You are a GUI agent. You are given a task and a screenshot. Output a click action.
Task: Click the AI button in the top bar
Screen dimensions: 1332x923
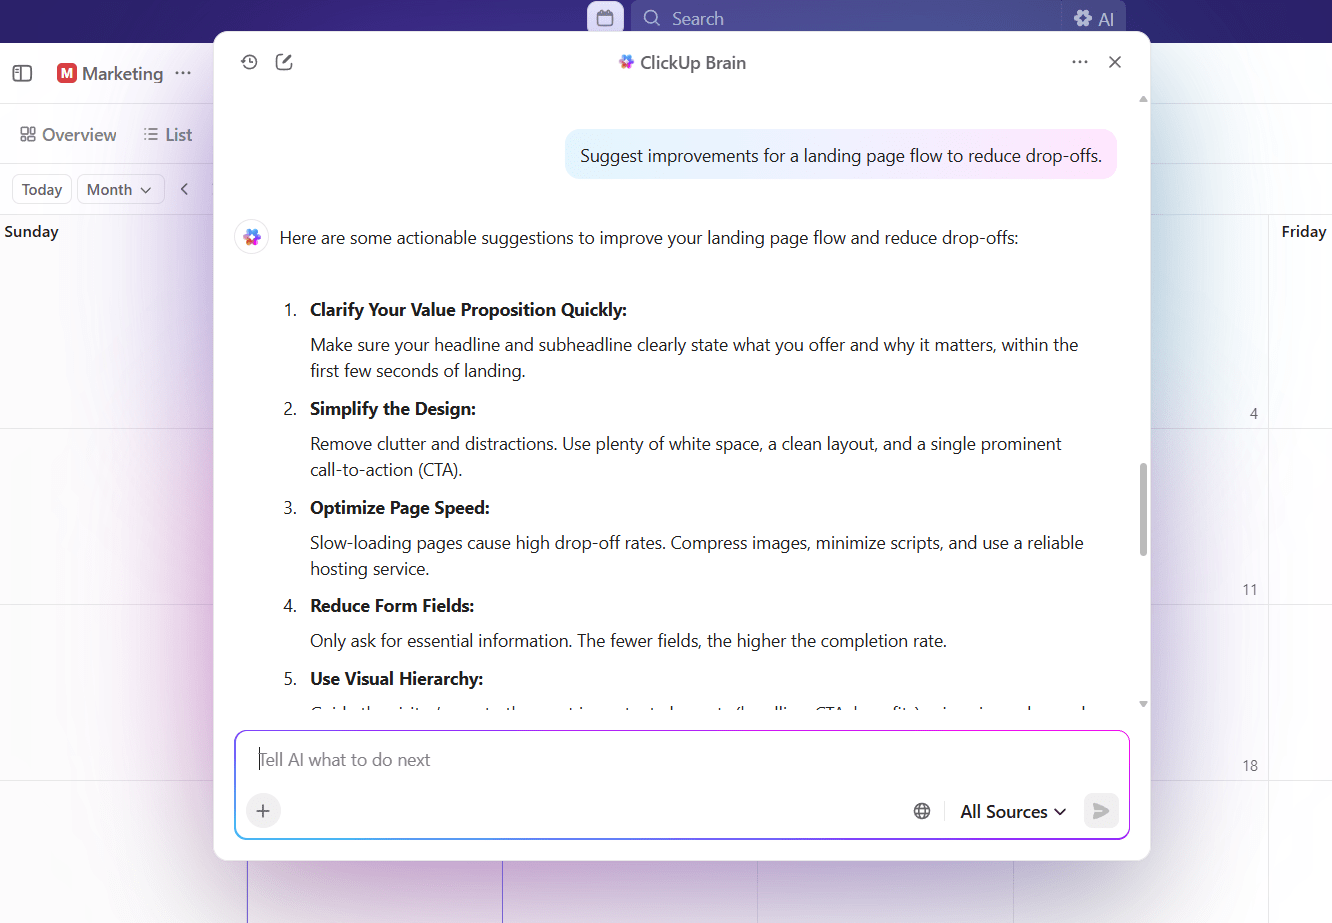click(1094, 18)
